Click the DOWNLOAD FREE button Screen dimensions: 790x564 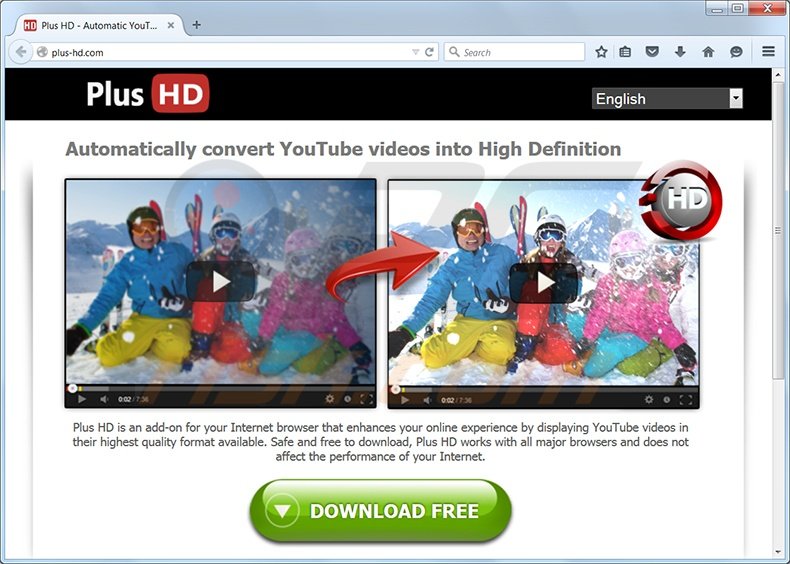tap(380, 511)
